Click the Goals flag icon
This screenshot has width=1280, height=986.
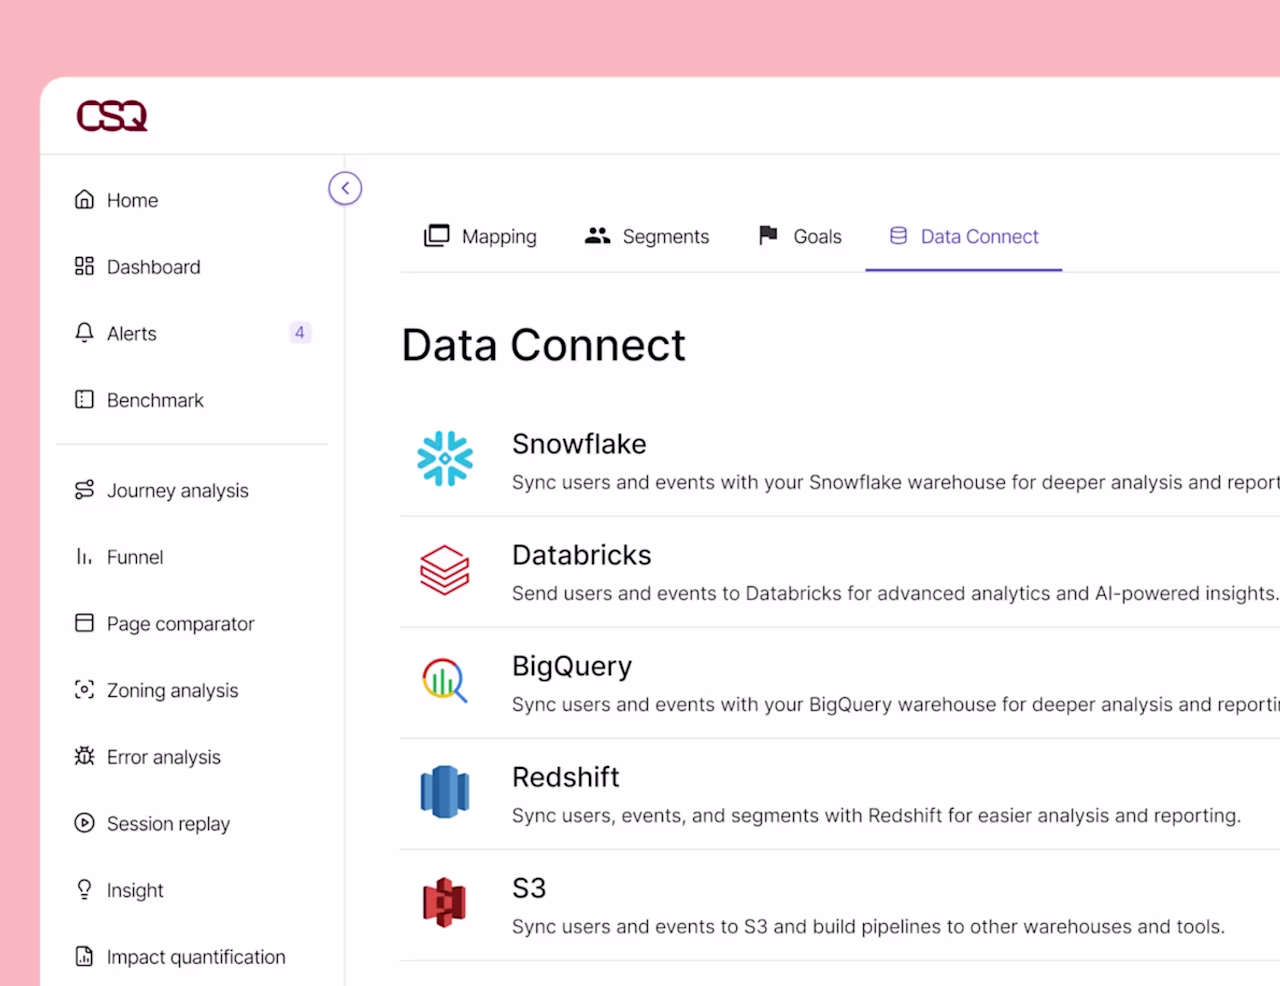coord(768,235)
